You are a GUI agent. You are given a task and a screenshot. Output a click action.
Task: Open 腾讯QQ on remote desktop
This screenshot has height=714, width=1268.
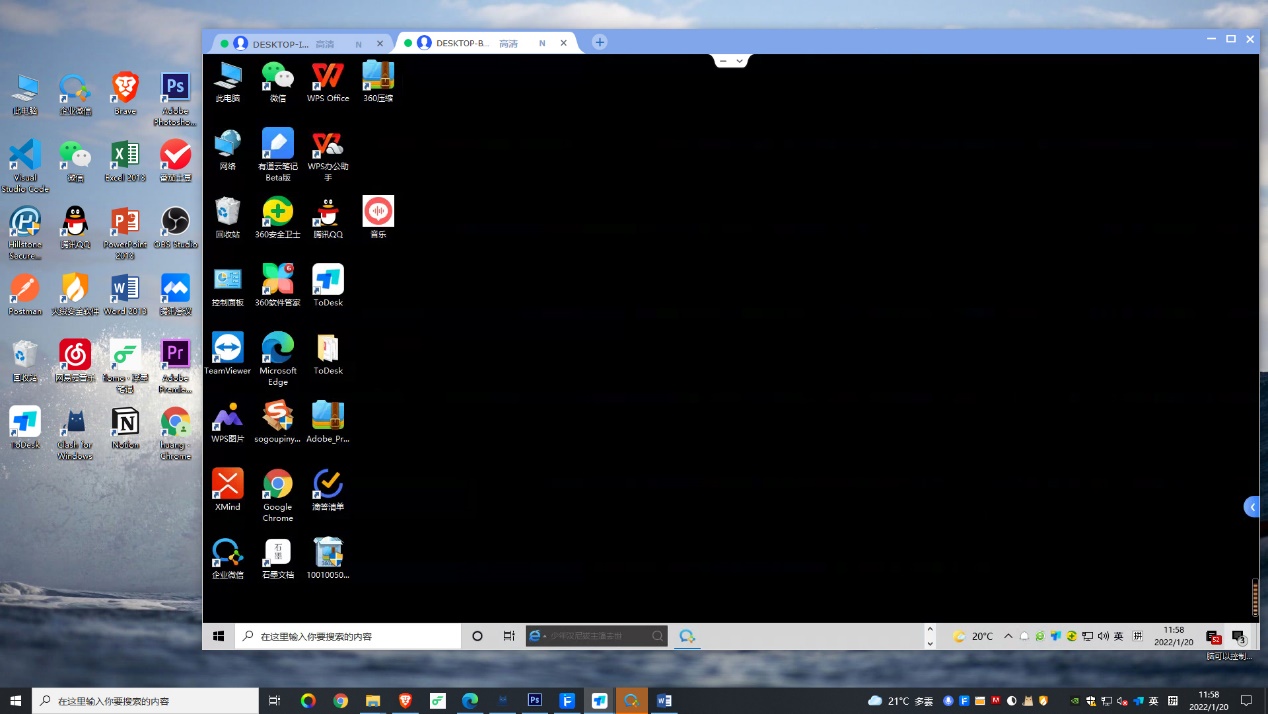pos(328,218)
